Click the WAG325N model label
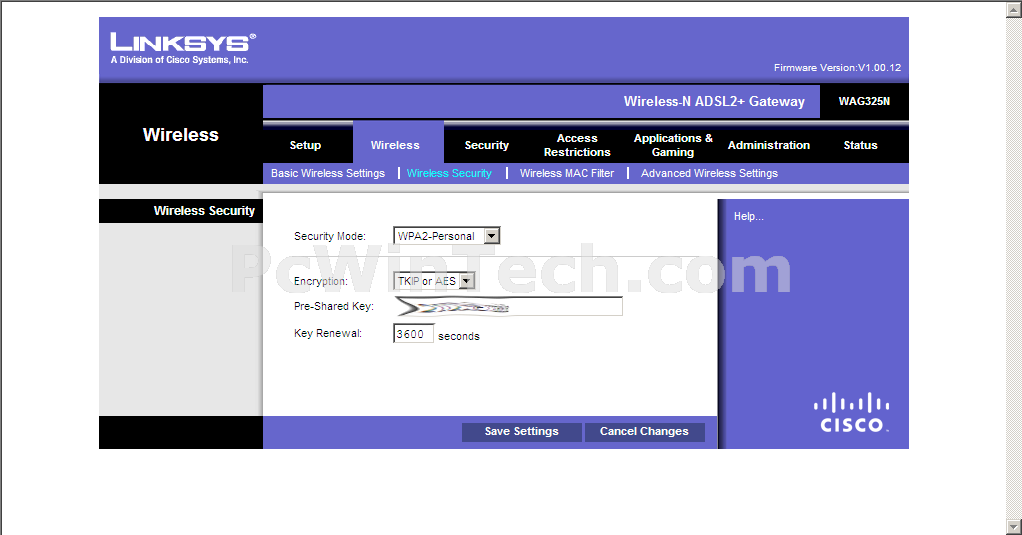1022x535 pixels. [864, 101]
